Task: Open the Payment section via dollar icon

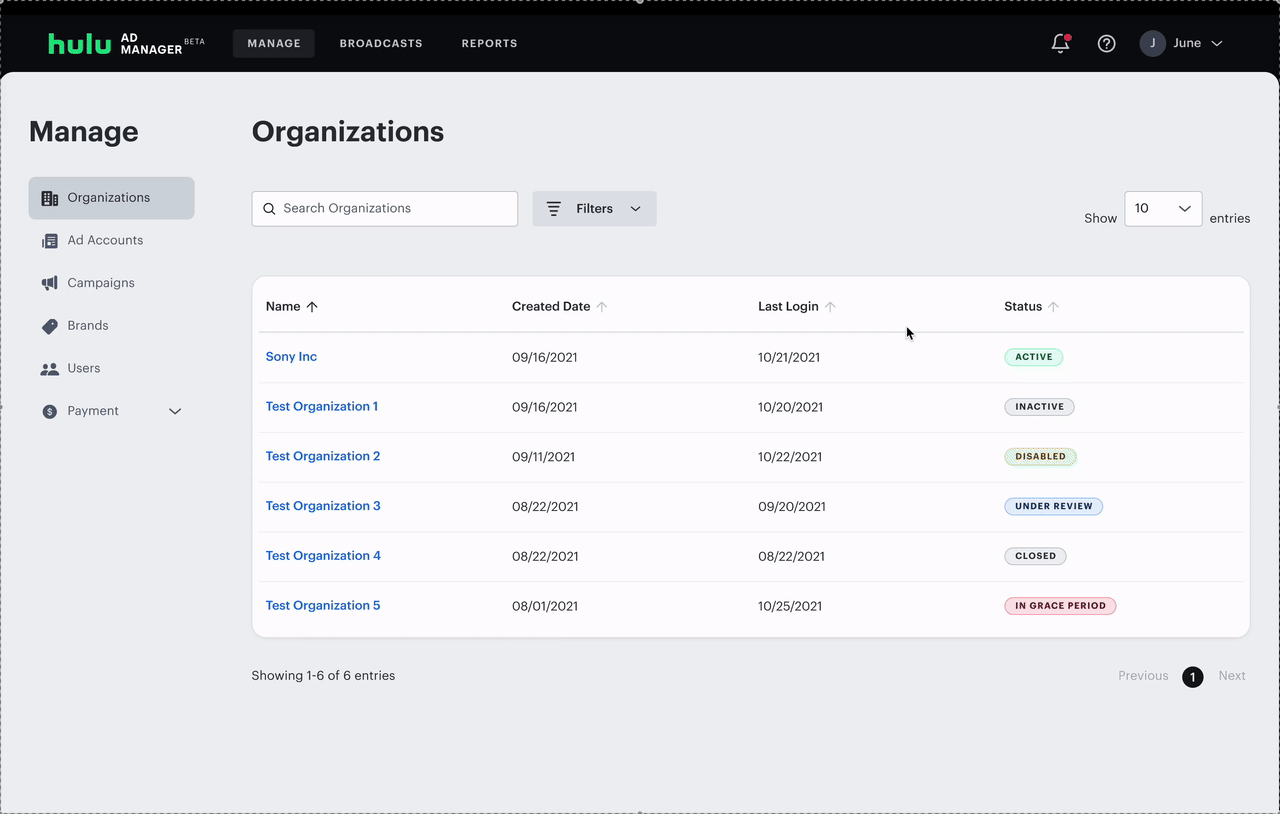Action: click(x=48, y=410)
